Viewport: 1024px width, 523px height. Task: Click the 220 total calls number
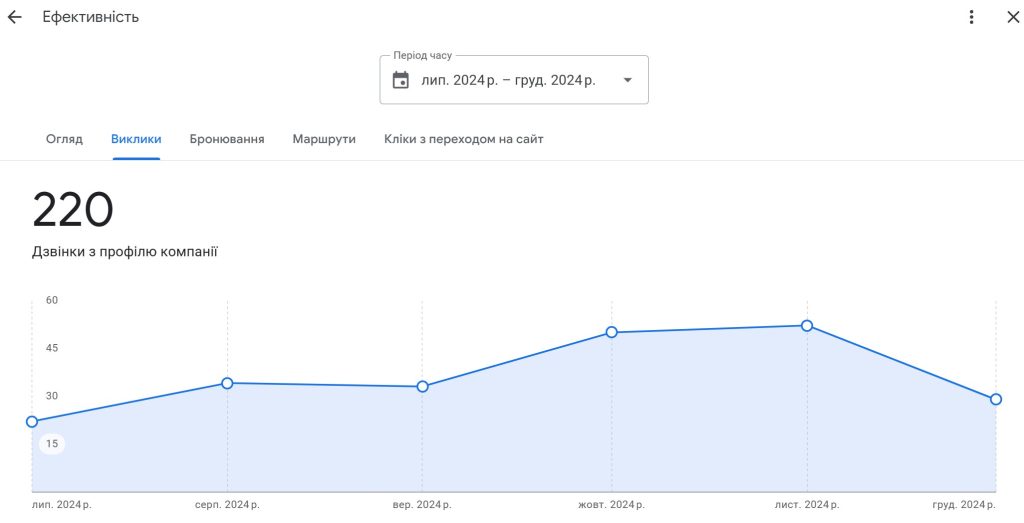click(x=73, y=211)
